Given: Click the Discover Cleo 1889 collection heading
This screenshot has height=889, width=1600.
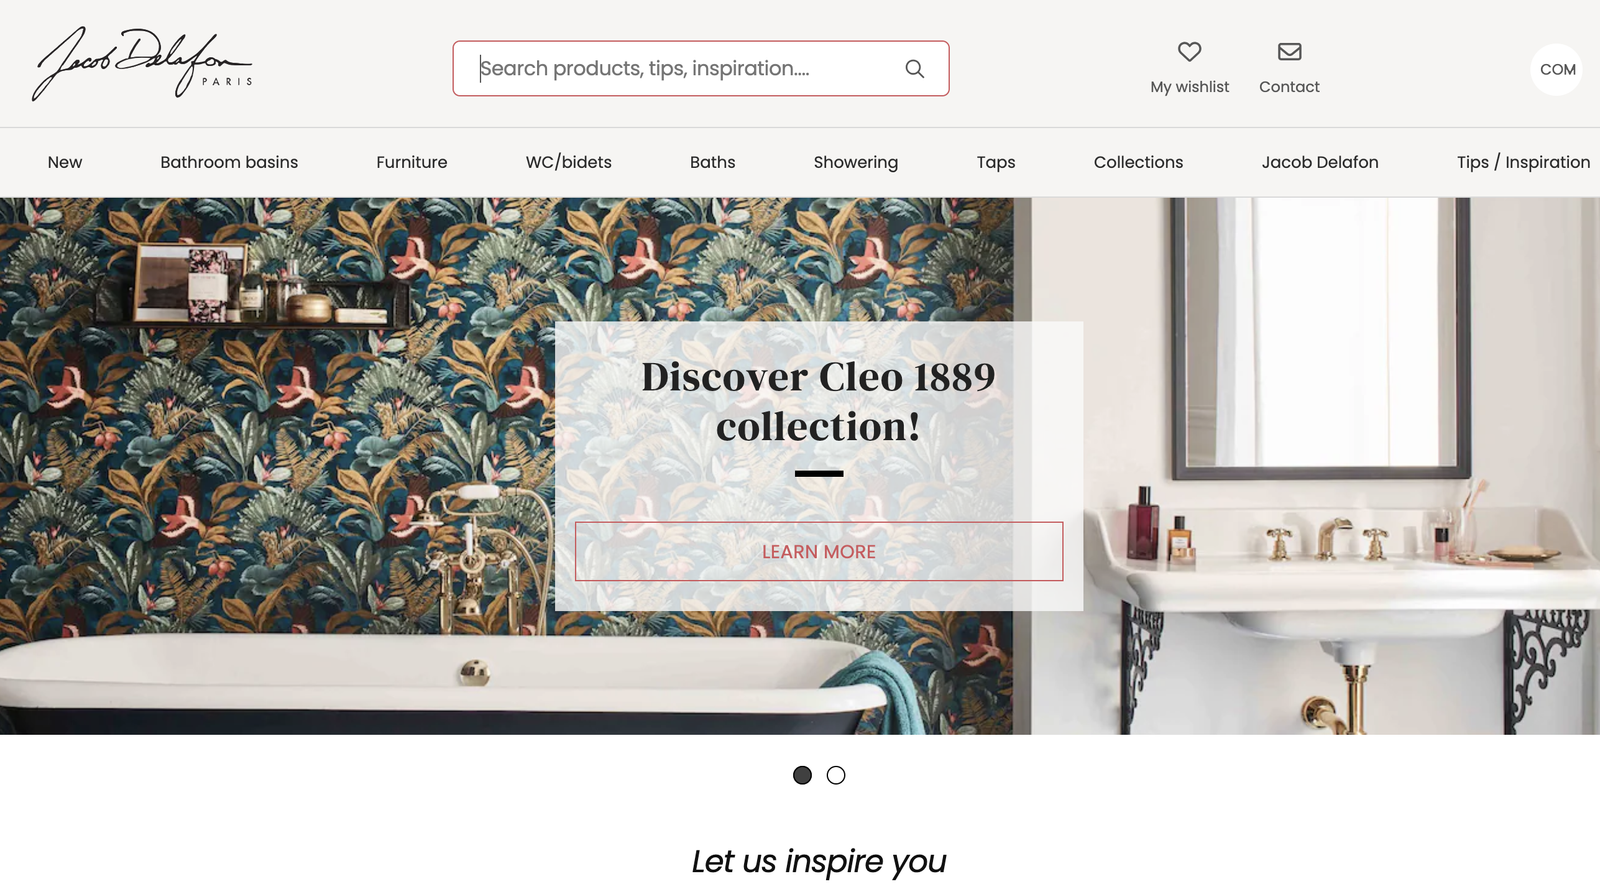Looking at the screenshot, I should pos(818,402).
